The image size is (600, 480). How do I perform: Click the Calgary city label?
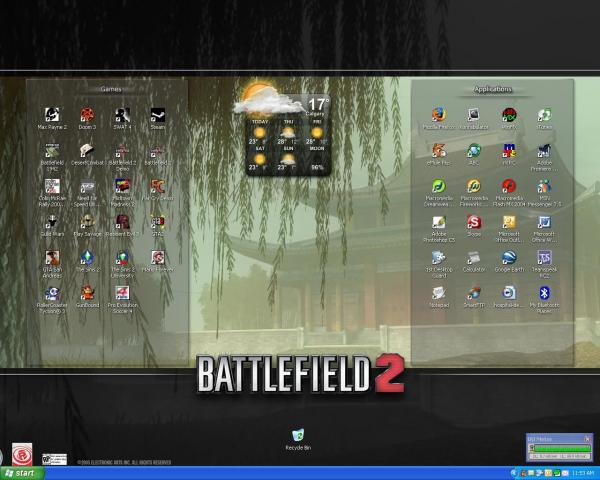315,114
